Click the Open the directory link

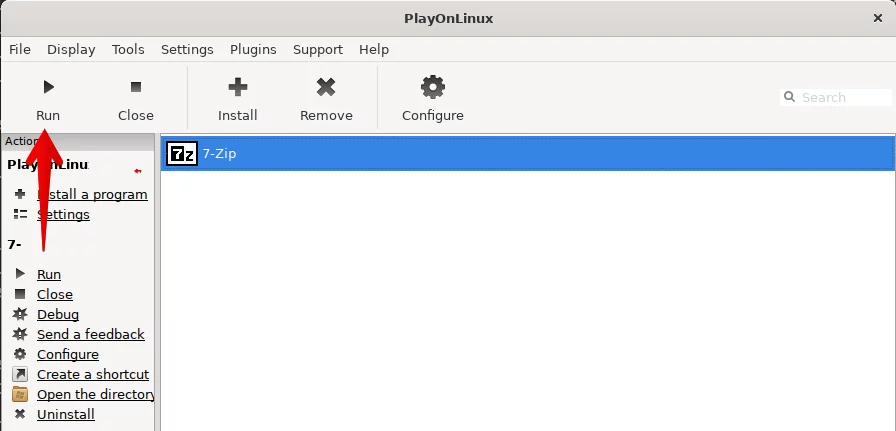[95, 394]
